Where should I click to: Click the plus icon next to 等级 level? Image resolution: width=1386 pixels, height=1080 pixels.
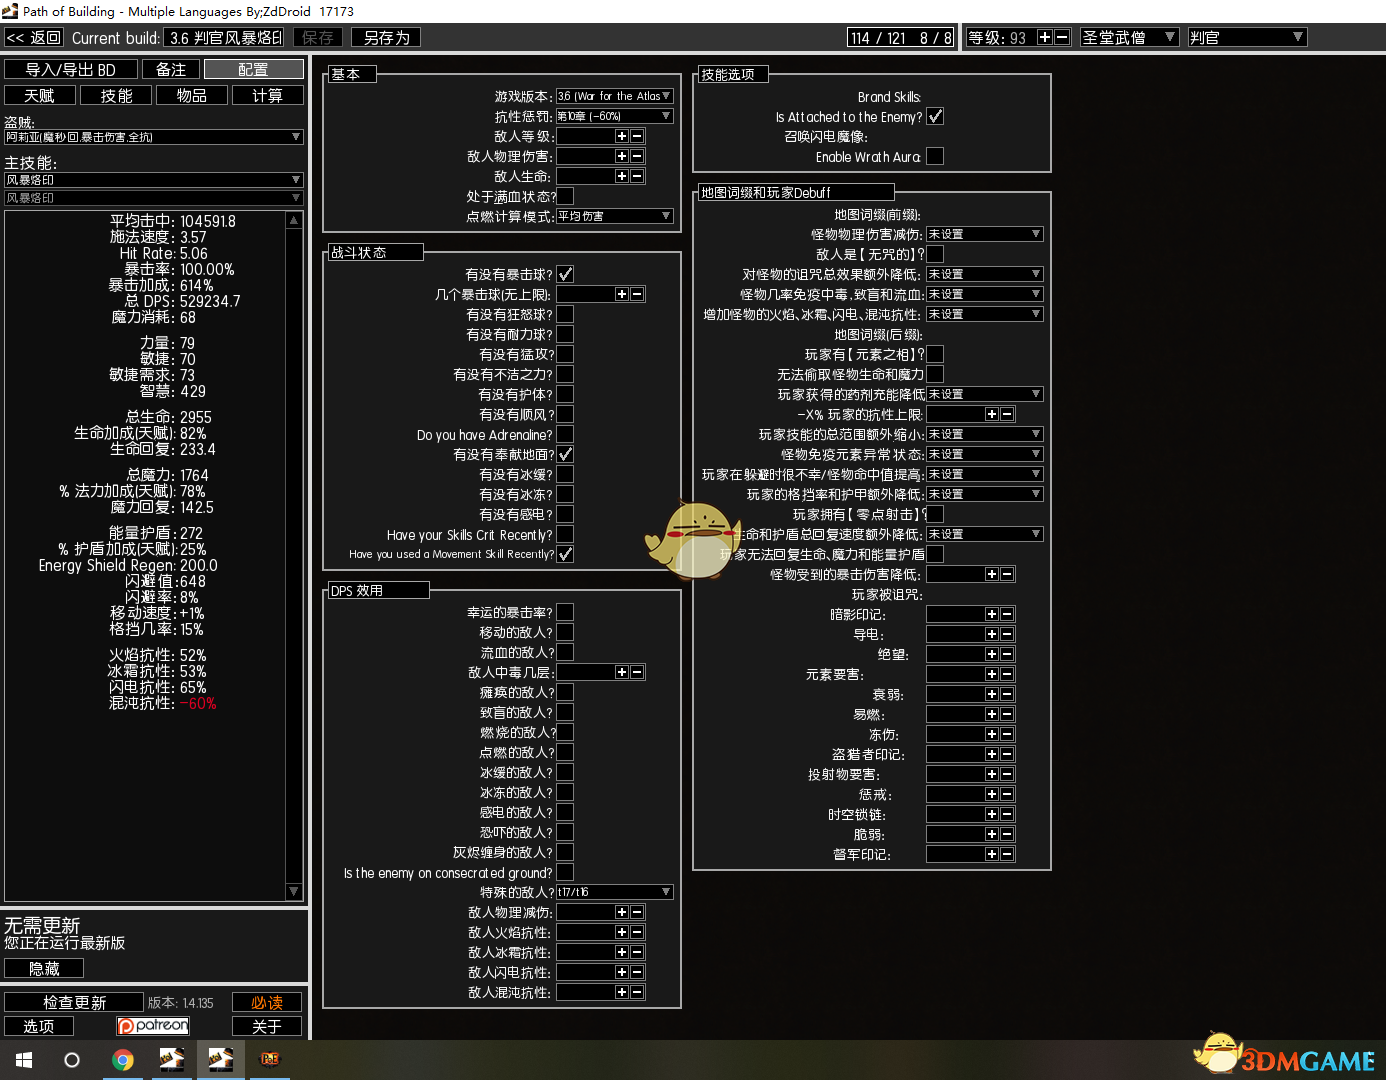[1045, 37]
